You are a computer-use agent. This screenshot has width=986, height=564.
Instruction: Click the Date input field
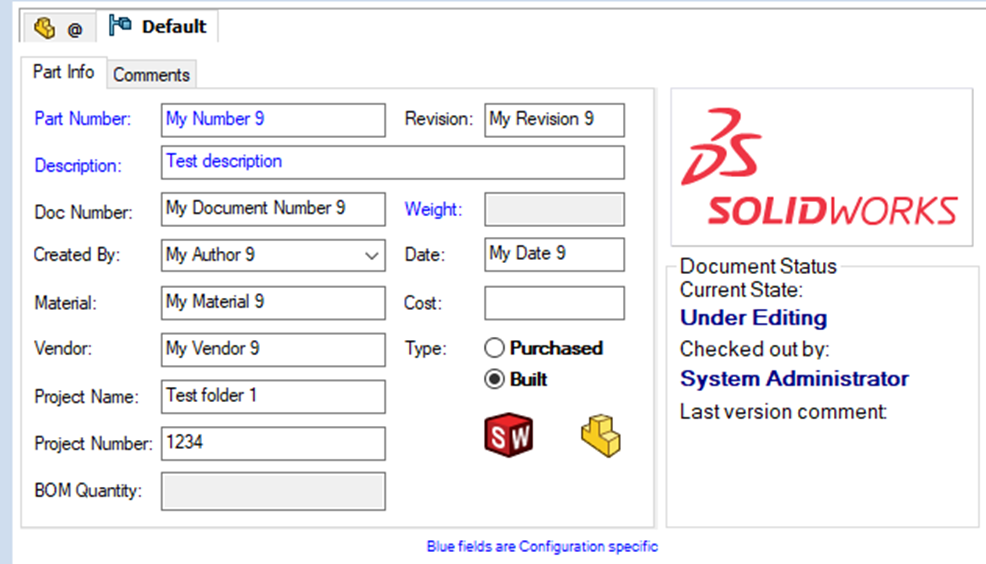(554, 254)
